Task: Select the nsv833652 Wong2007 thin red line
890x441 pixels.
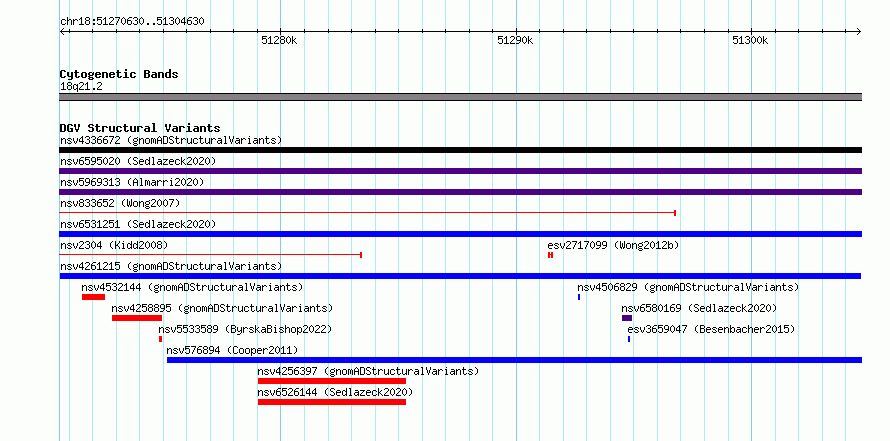Action: [368, 213]
